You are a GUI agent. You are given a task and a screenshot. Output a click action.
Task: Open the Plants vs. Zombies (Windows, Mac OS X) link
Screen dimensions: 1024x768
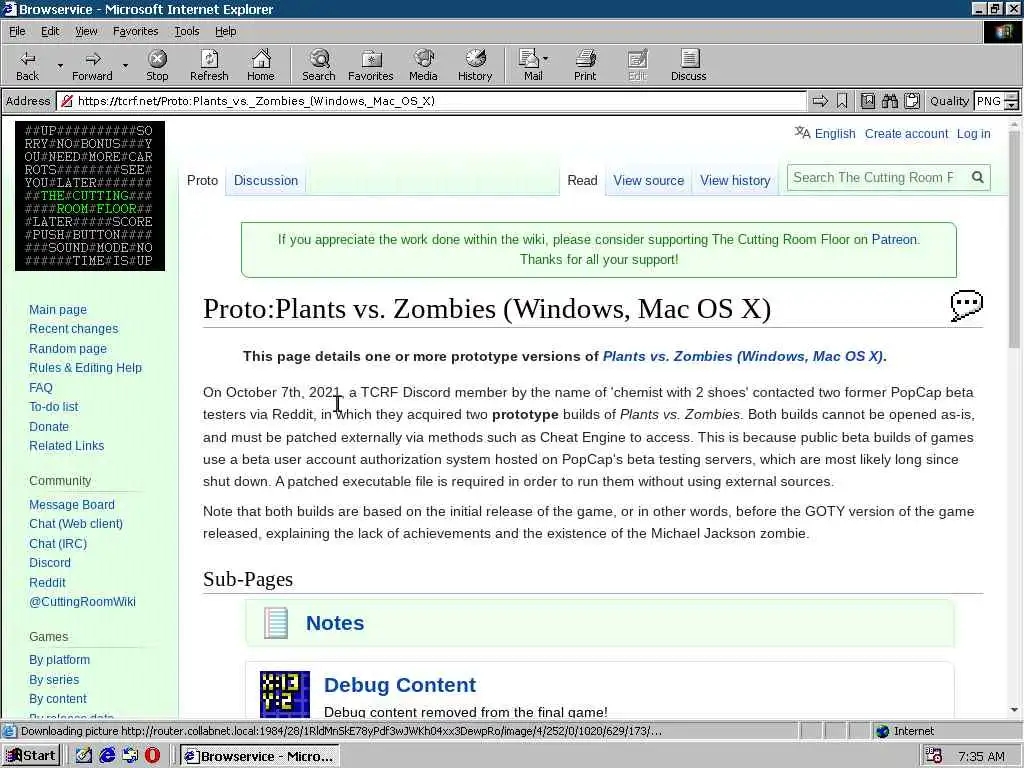point(743,357)
